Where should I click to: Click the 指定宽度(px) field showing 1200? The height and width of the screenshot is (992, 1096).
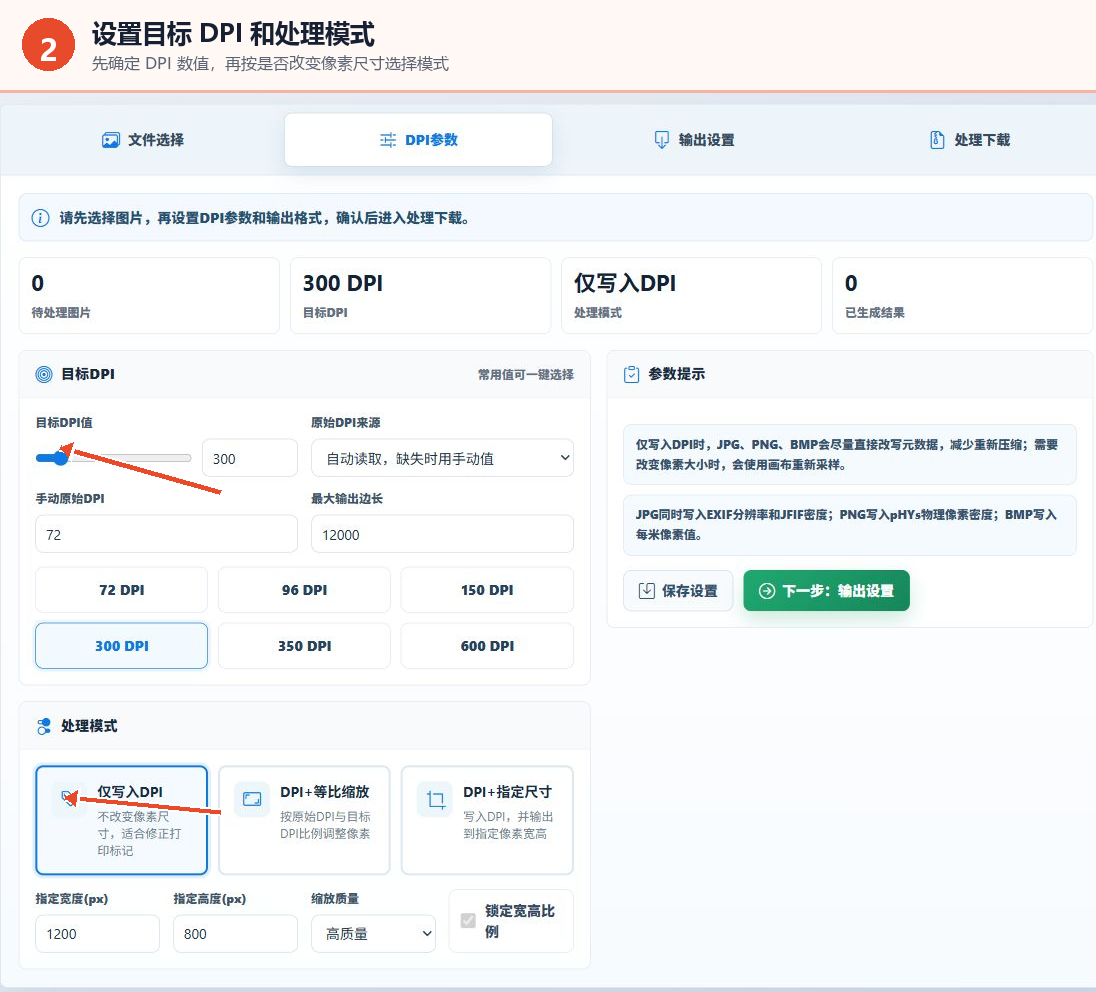coord(97,934)
